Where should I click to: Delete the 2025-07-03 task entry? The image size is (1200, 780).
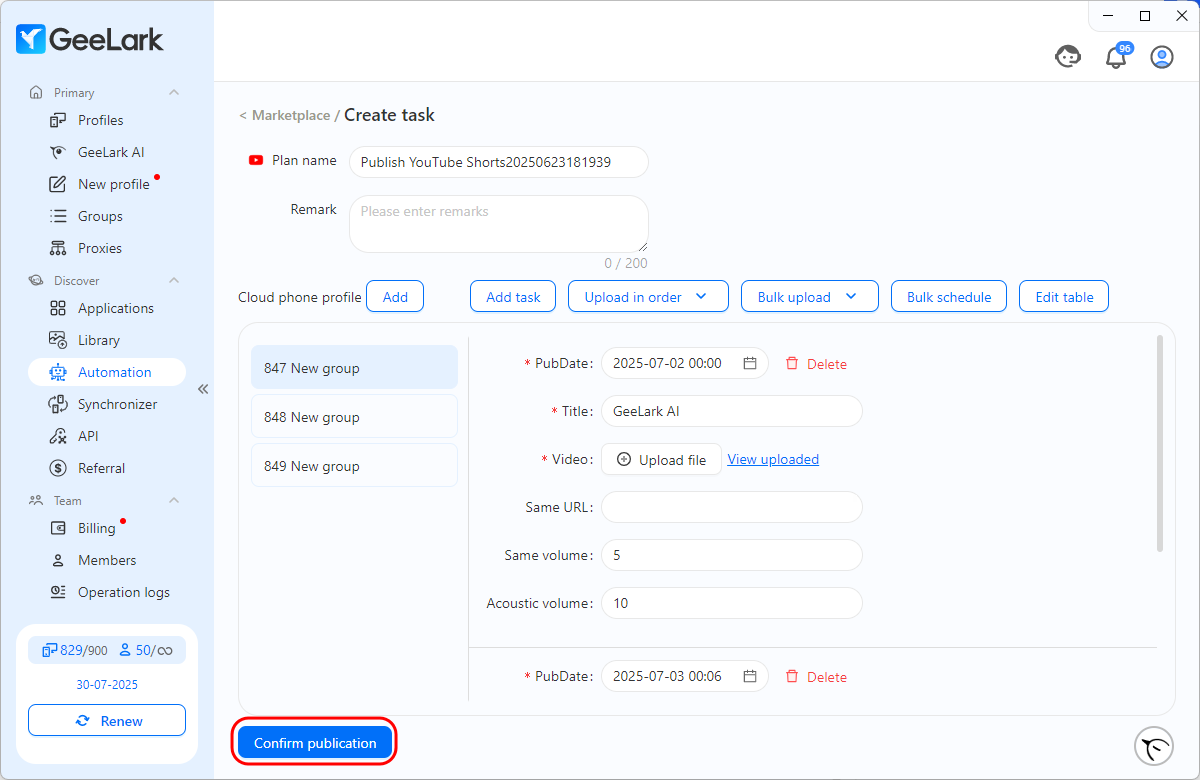(x=816, y=677)
